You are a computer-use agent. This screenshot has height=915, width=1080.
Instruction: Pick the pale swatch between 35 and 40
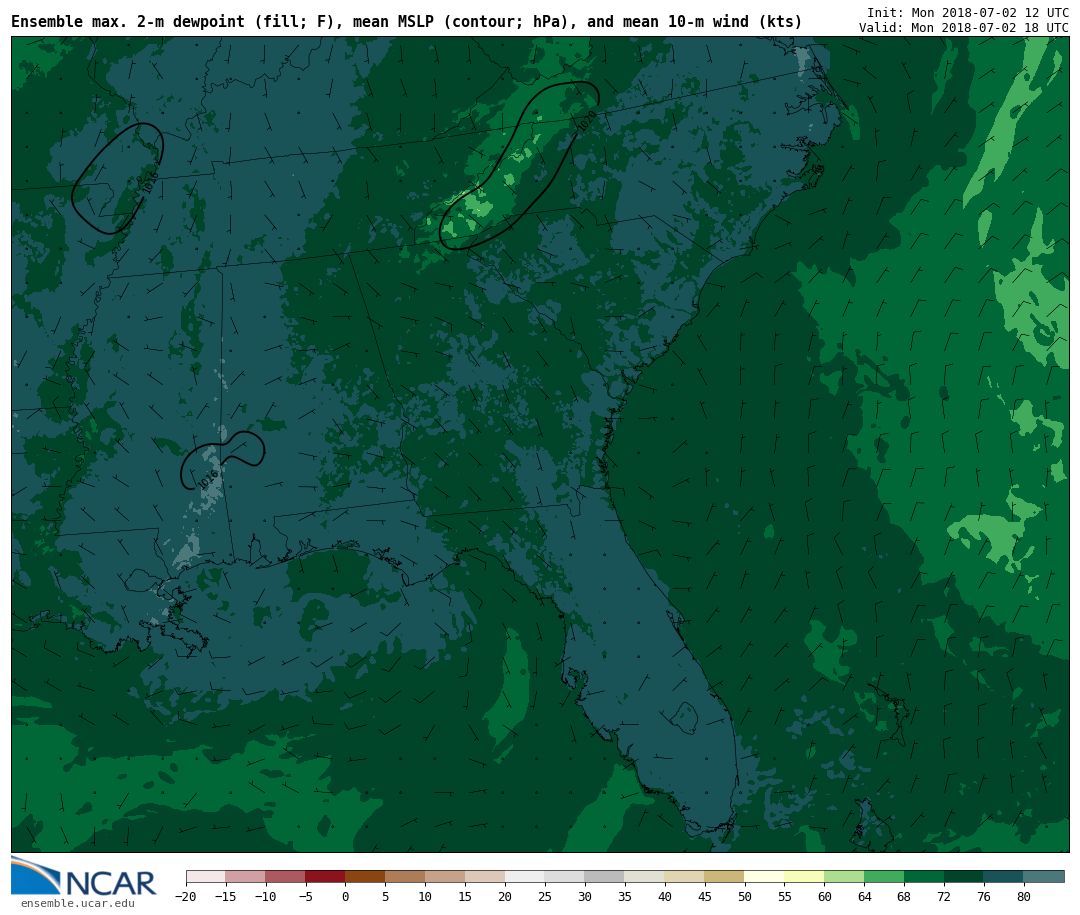click(x=645, y=876)
